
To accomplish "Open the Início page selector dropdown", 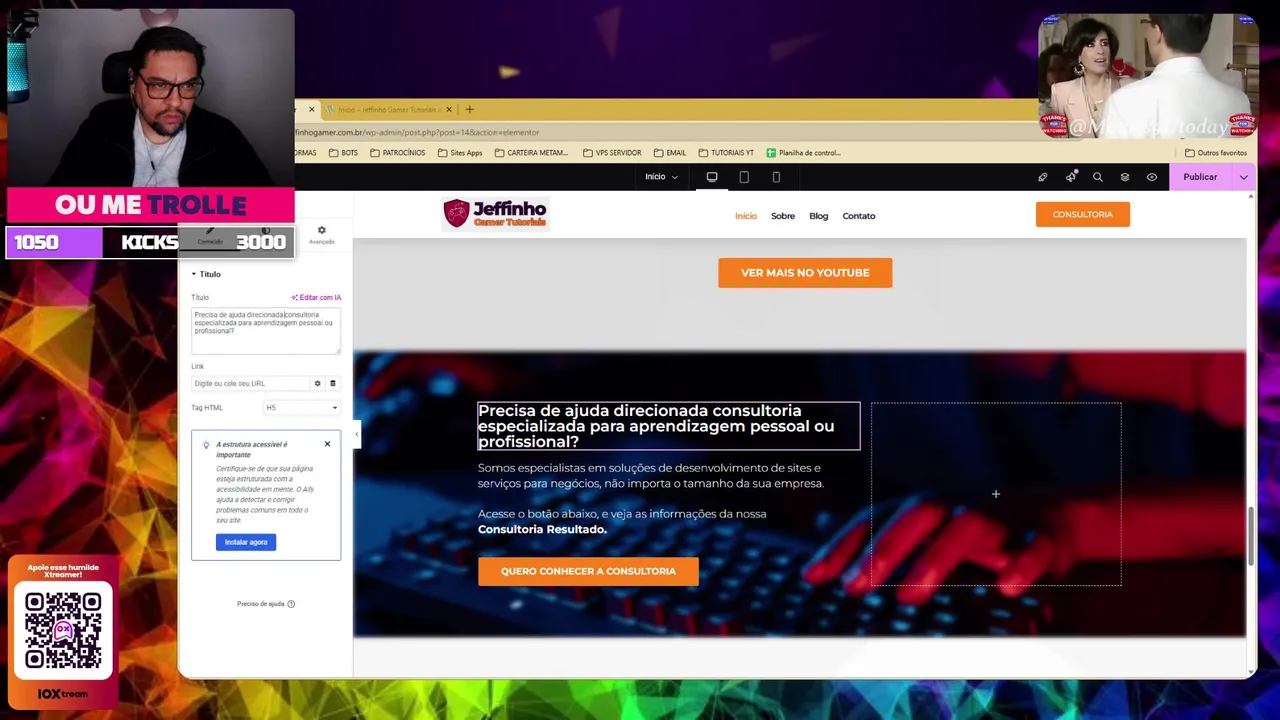I will click(661, 177).
